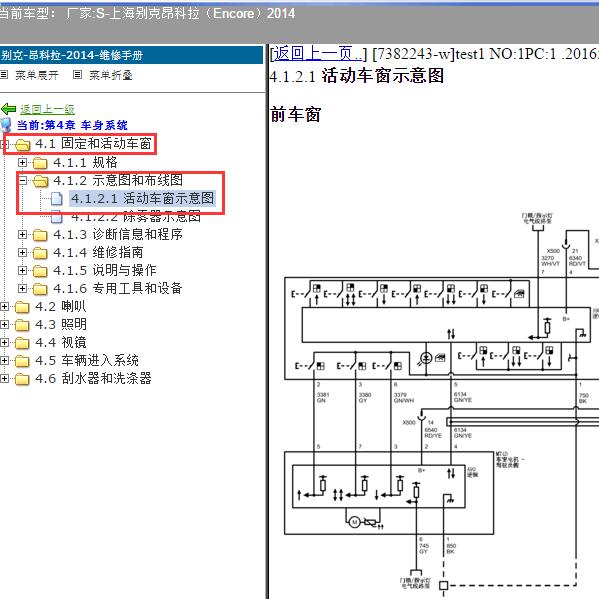Click the 4.1.2.1 活动车窗示意图 page title
The image size is (599, 599).
pos(357,76)
